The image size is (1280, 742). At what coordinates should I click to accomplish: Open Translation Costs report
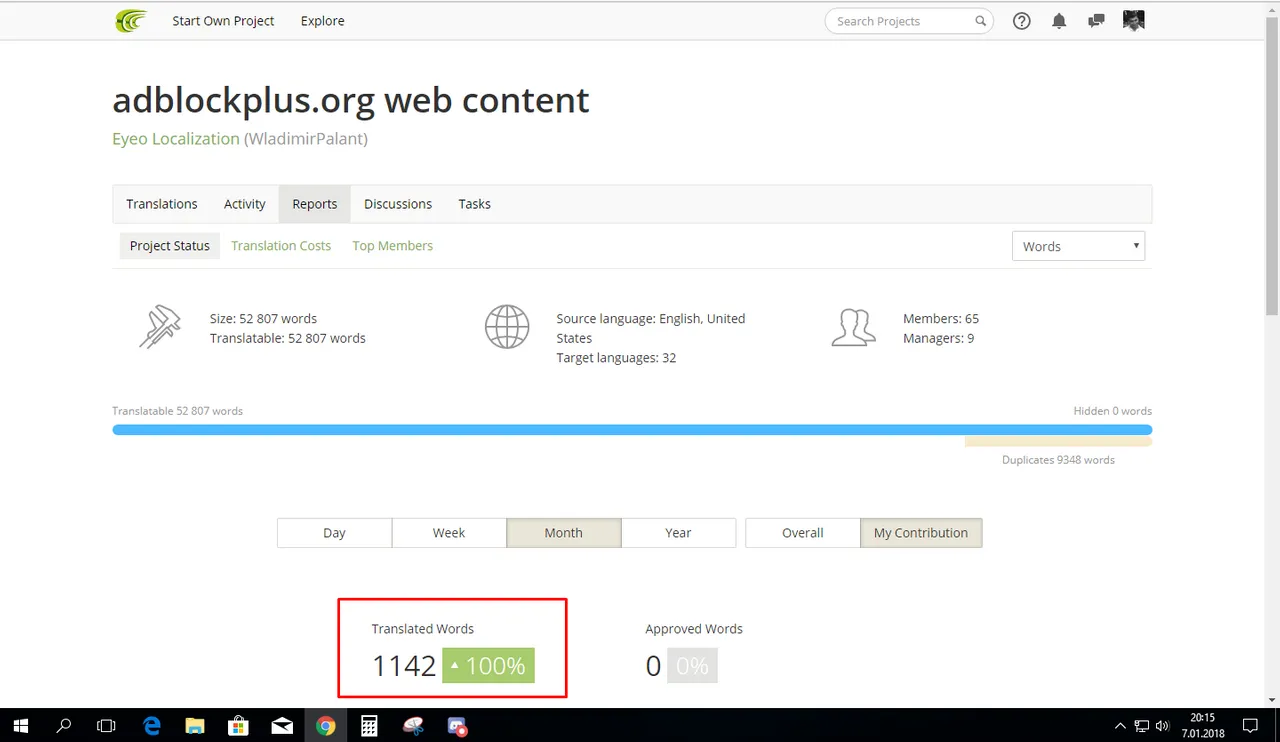click(281, 246)
